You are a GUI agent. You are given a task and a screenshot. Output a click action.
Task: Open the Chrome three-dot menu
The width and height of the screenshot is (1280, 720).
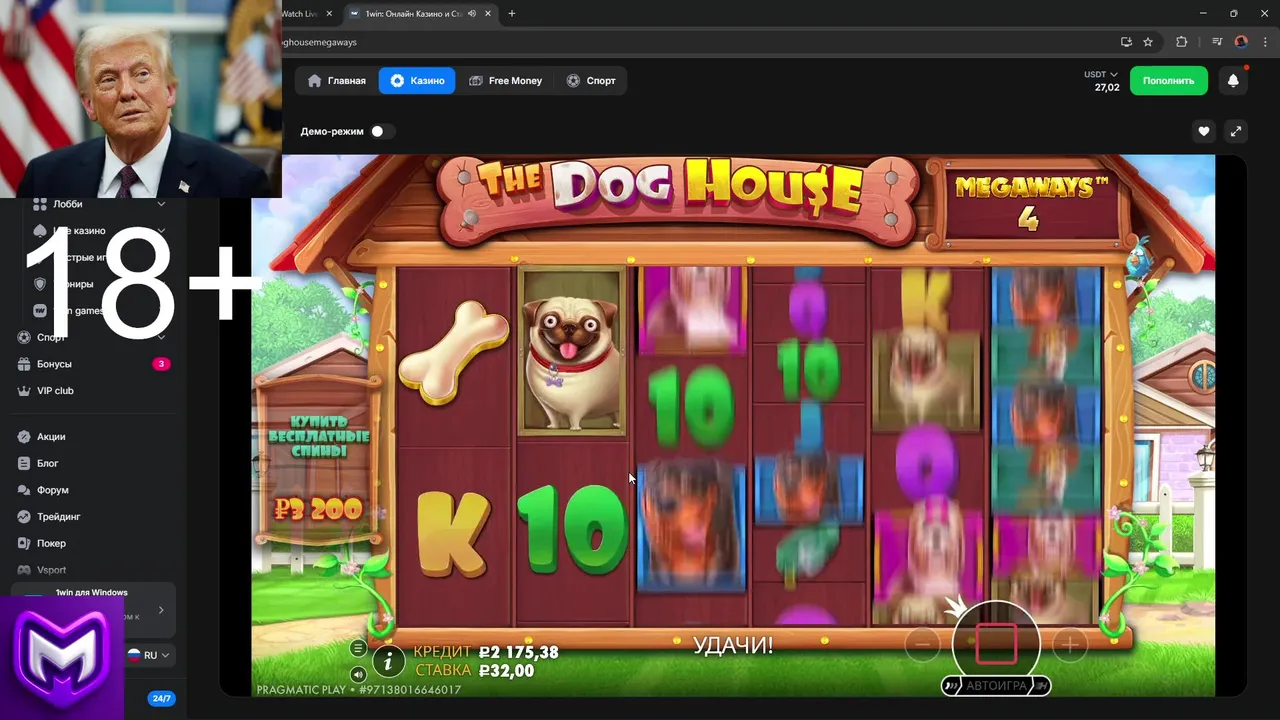(1266, 42)
